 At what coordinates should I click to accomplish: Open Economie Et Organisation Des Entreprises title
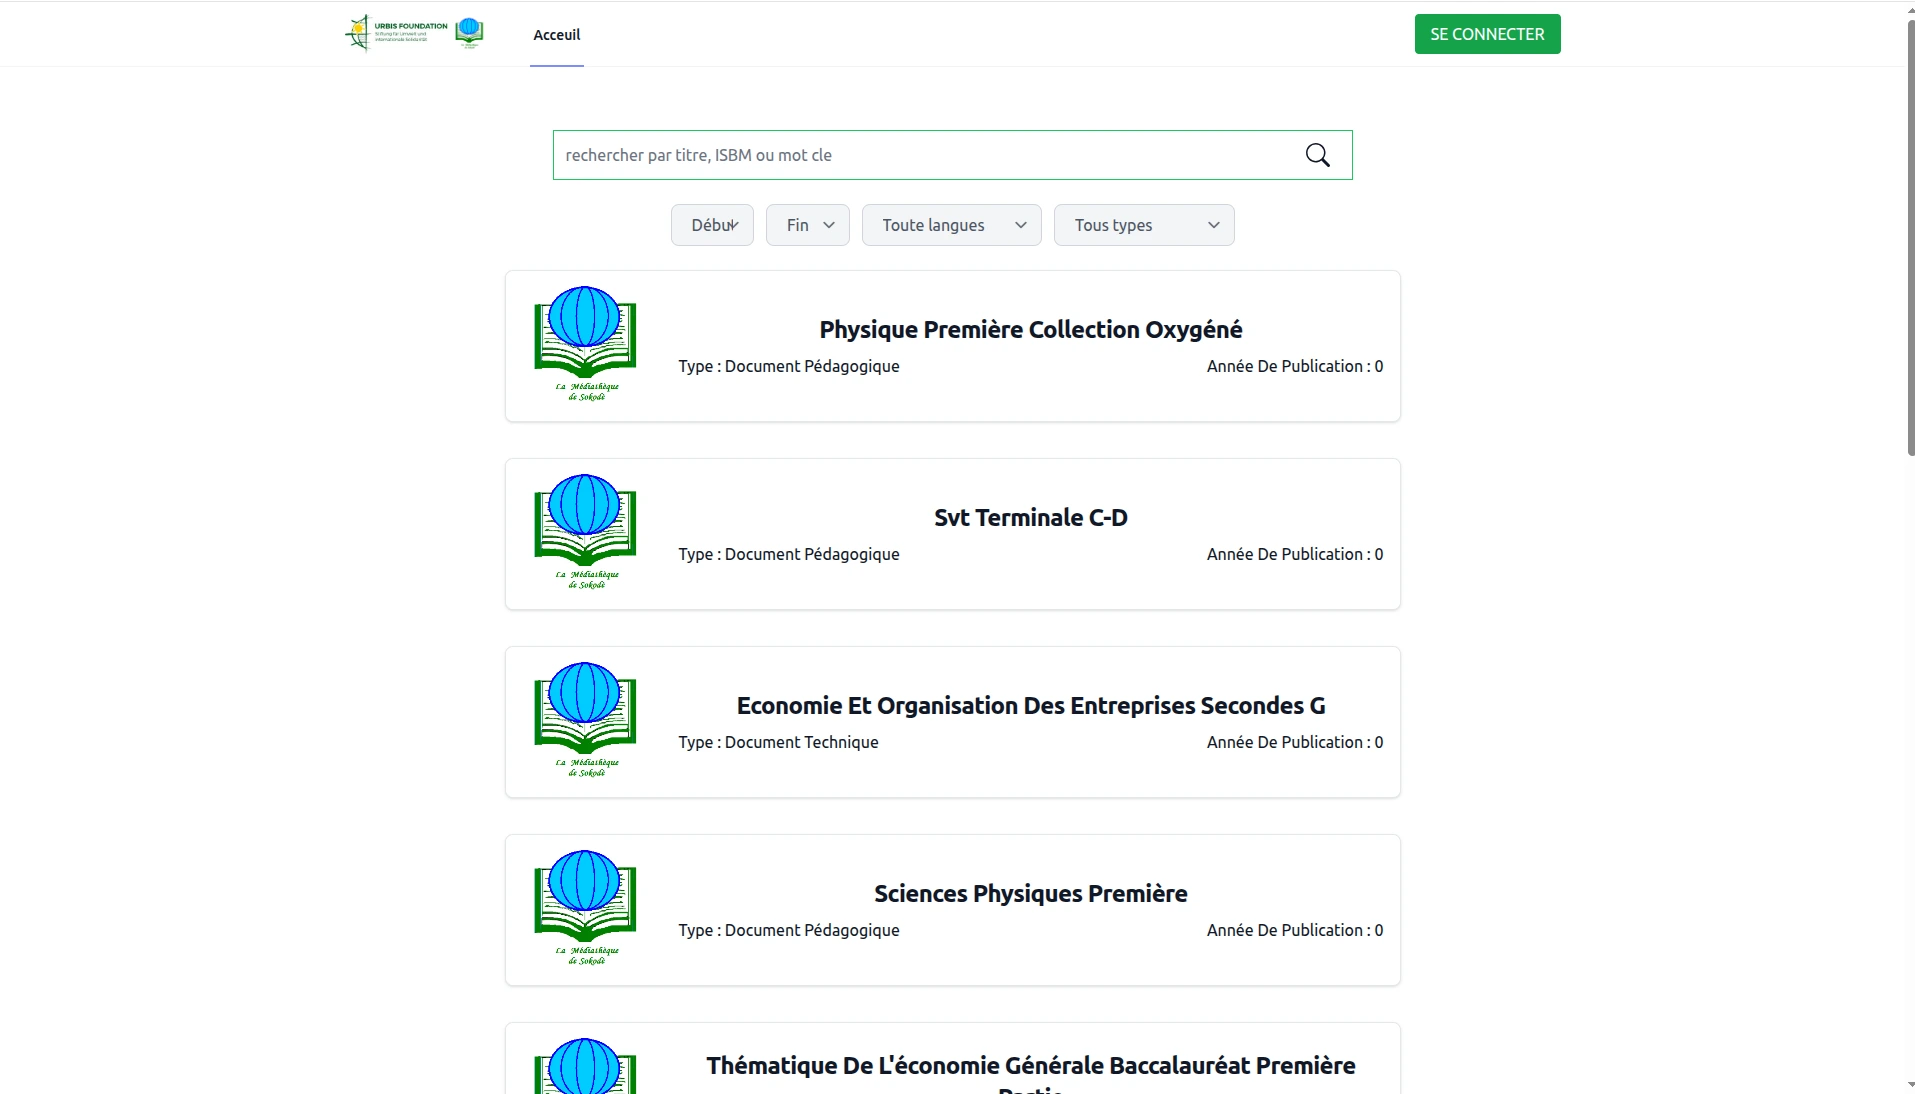[x=1030, y=706]
